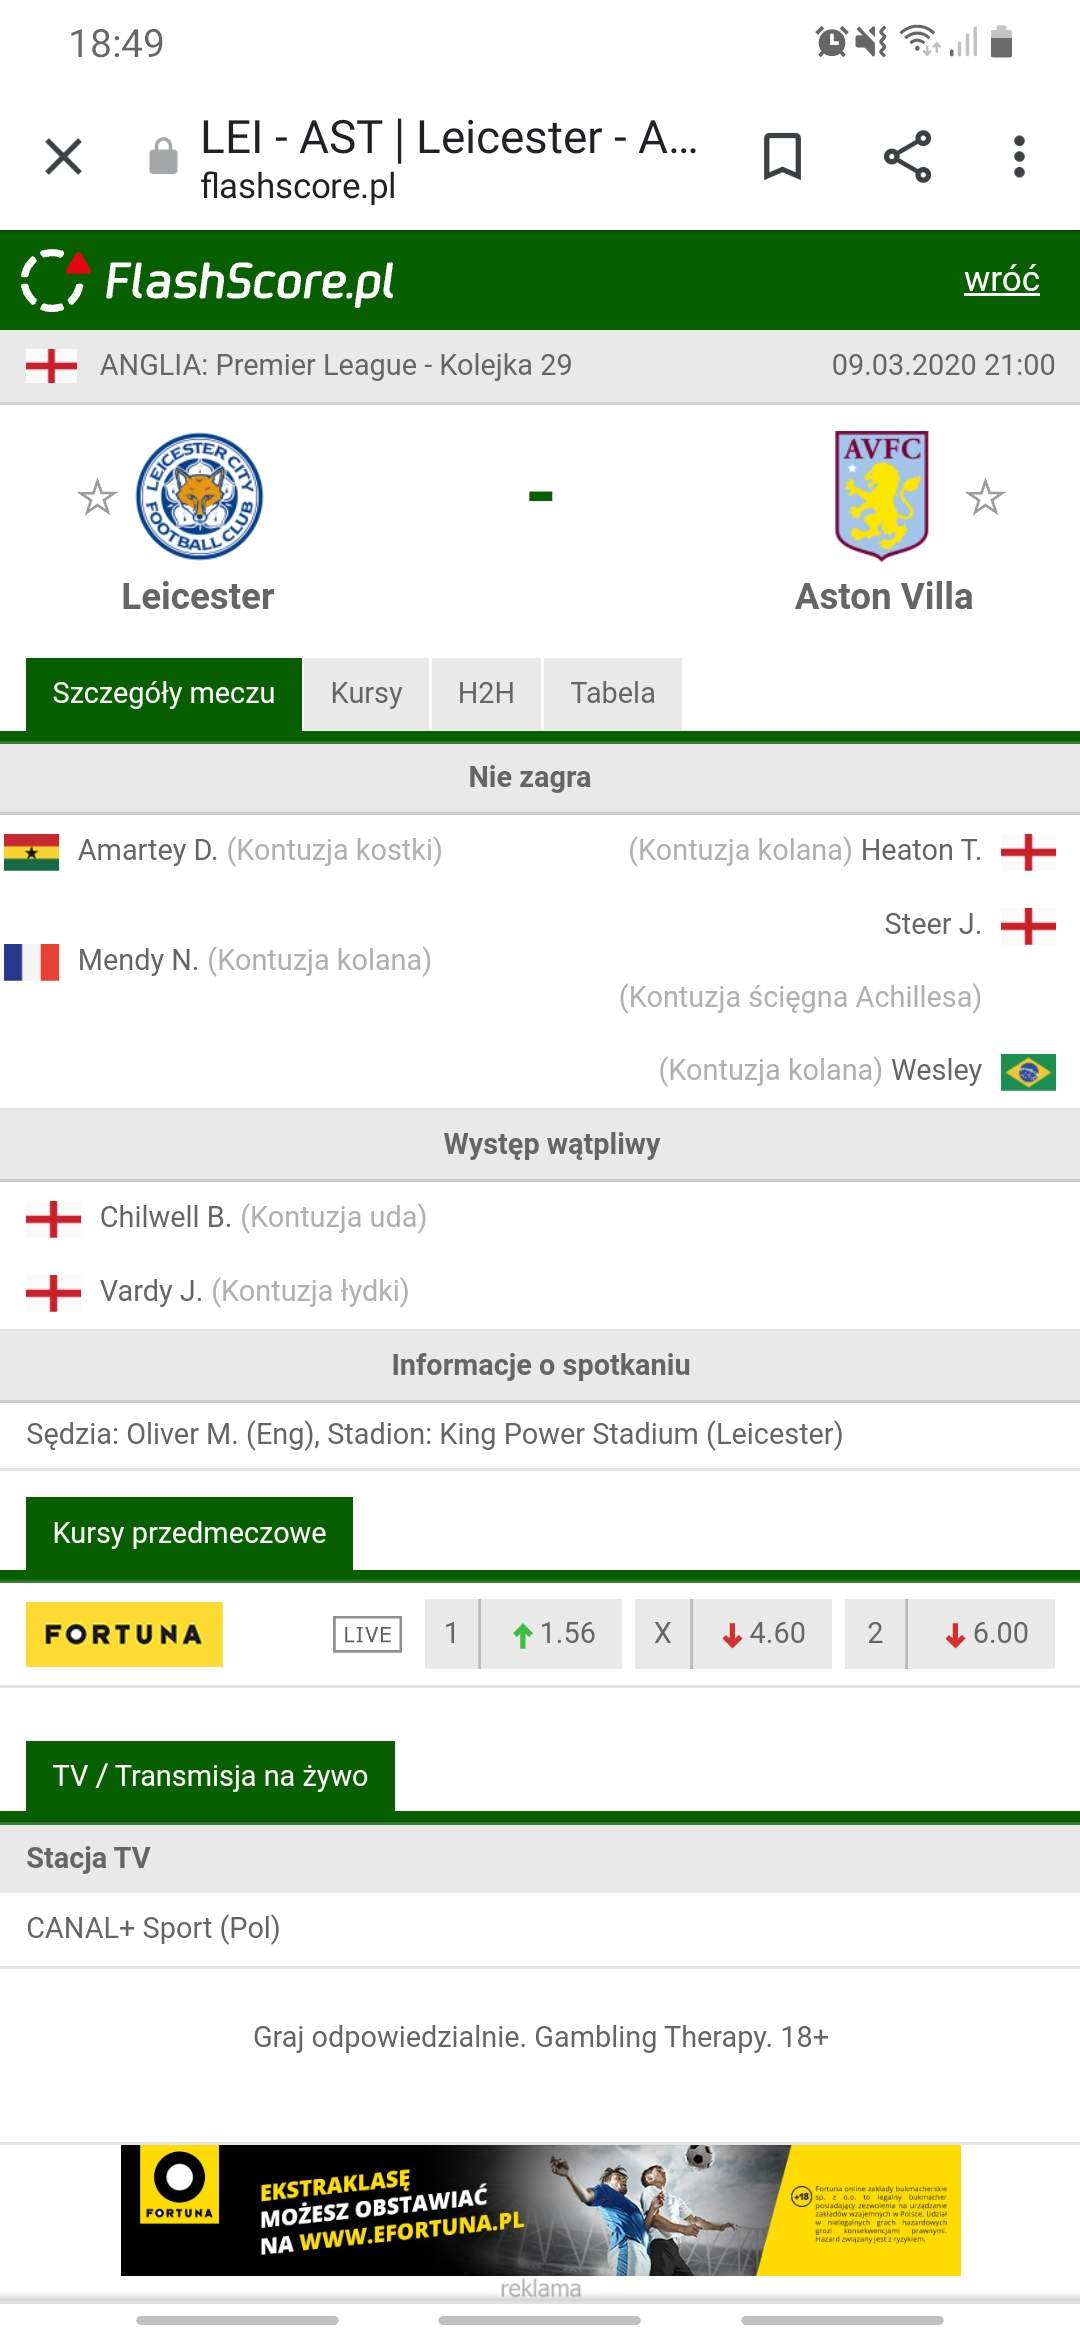Close the browser tab with X
The height and width of the screenshot is (2340, 1080).
(x=63, y=157)
